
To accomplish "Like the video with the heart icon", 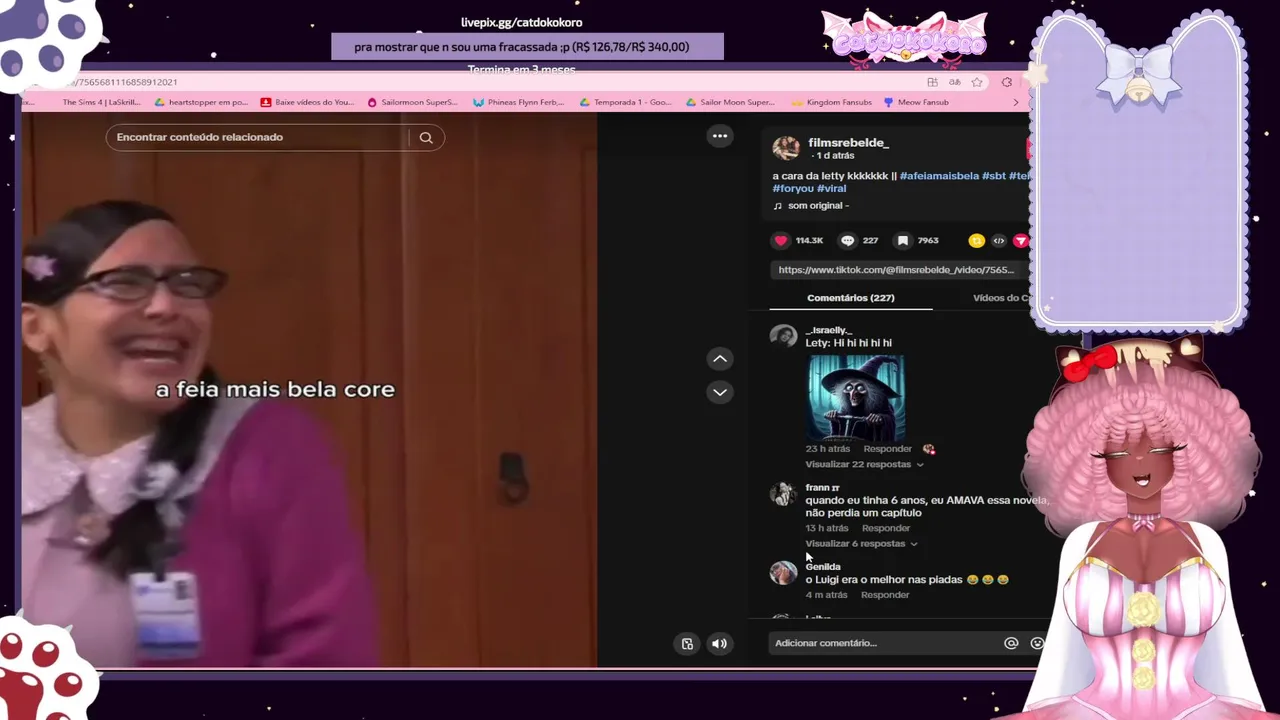I will [781, 241].
